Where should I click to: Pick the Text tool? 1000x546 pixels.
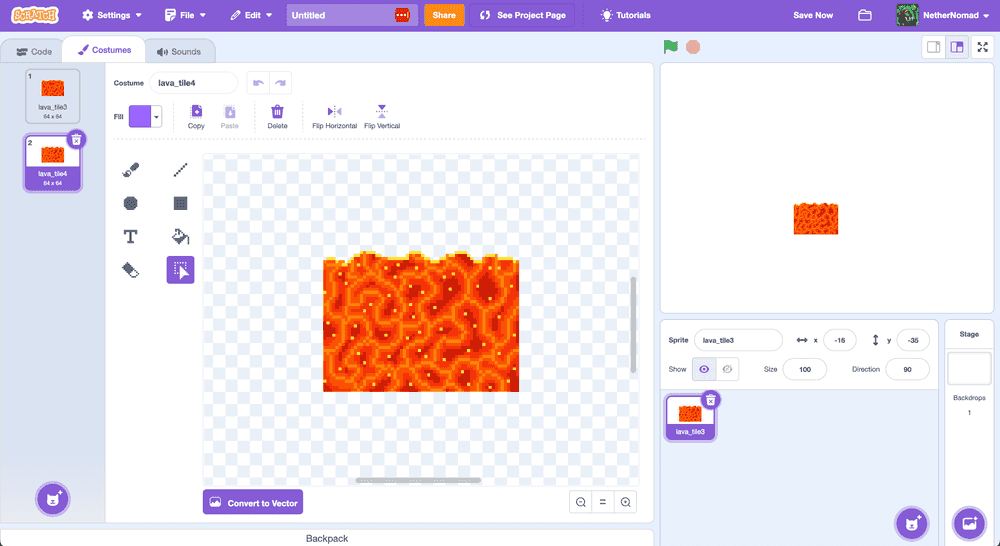pos(130,237)
